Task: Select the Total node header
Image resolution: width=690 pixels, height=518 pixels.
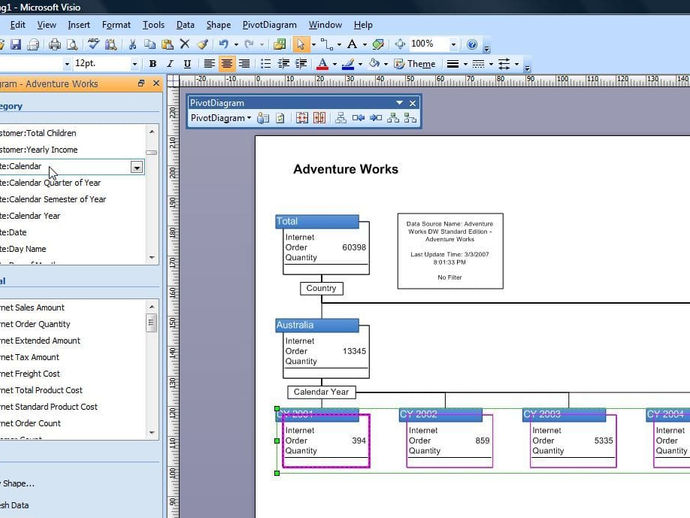Action: point(317,221)
